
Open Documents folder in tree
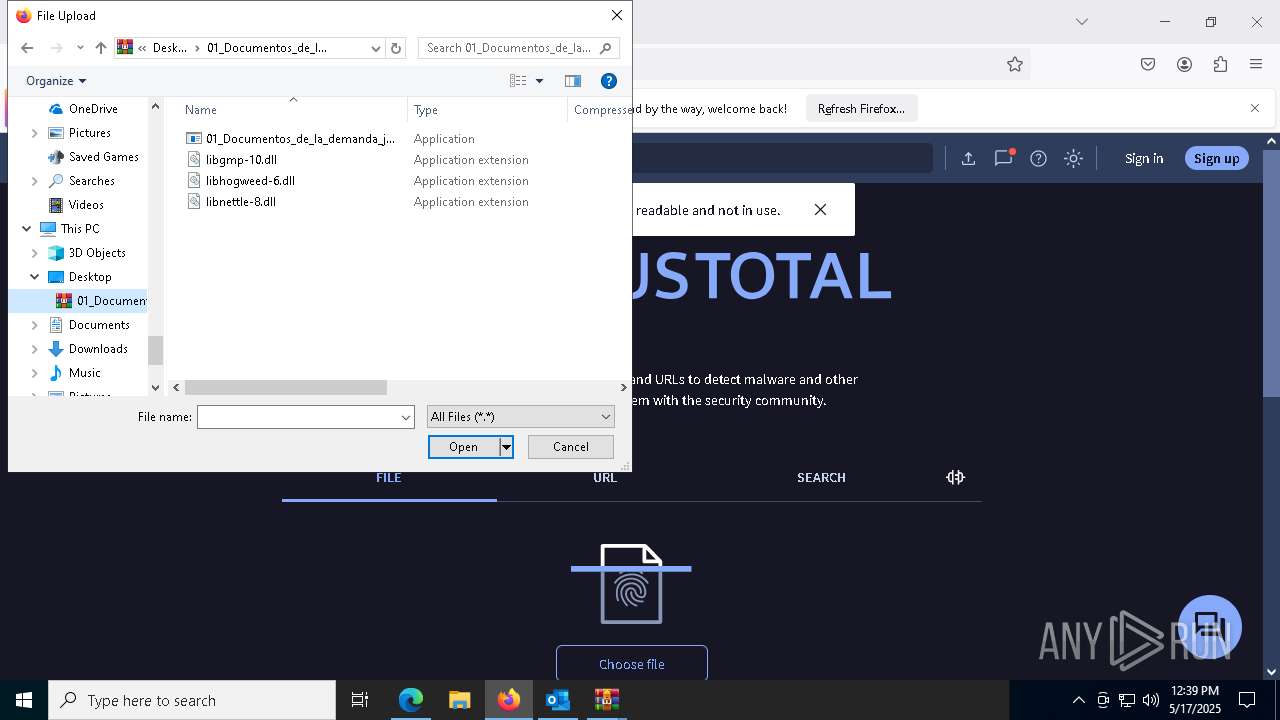pos(99,325)
